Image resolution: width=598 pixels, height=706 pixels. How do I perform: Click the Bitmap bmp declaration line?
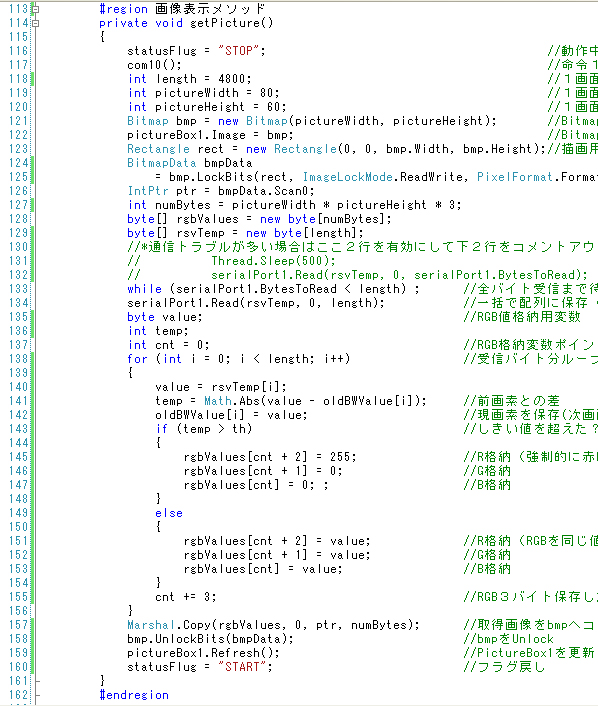(x=312, y=121)
